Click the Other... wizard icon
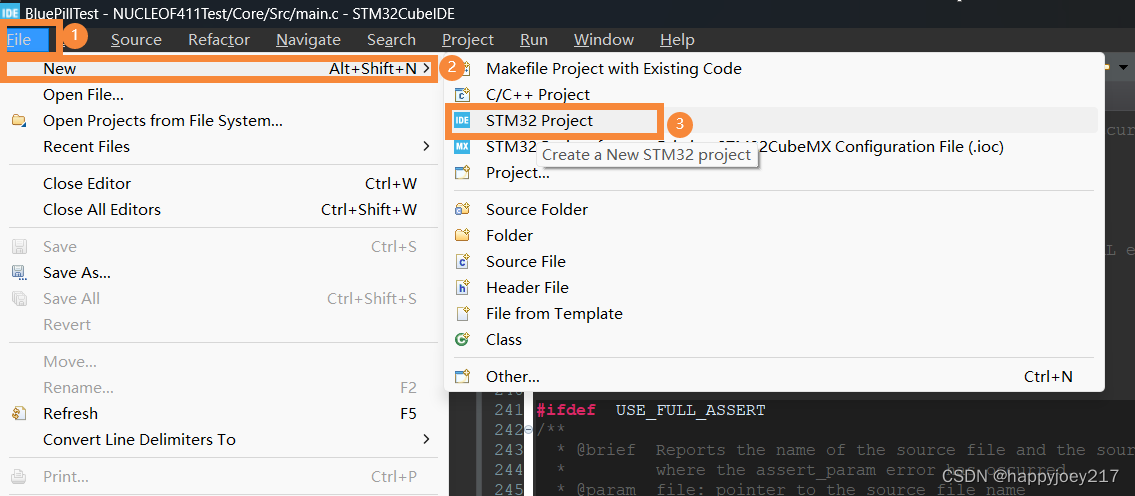This screenshot has width=1135, height=496. click(x=463, y=377)
